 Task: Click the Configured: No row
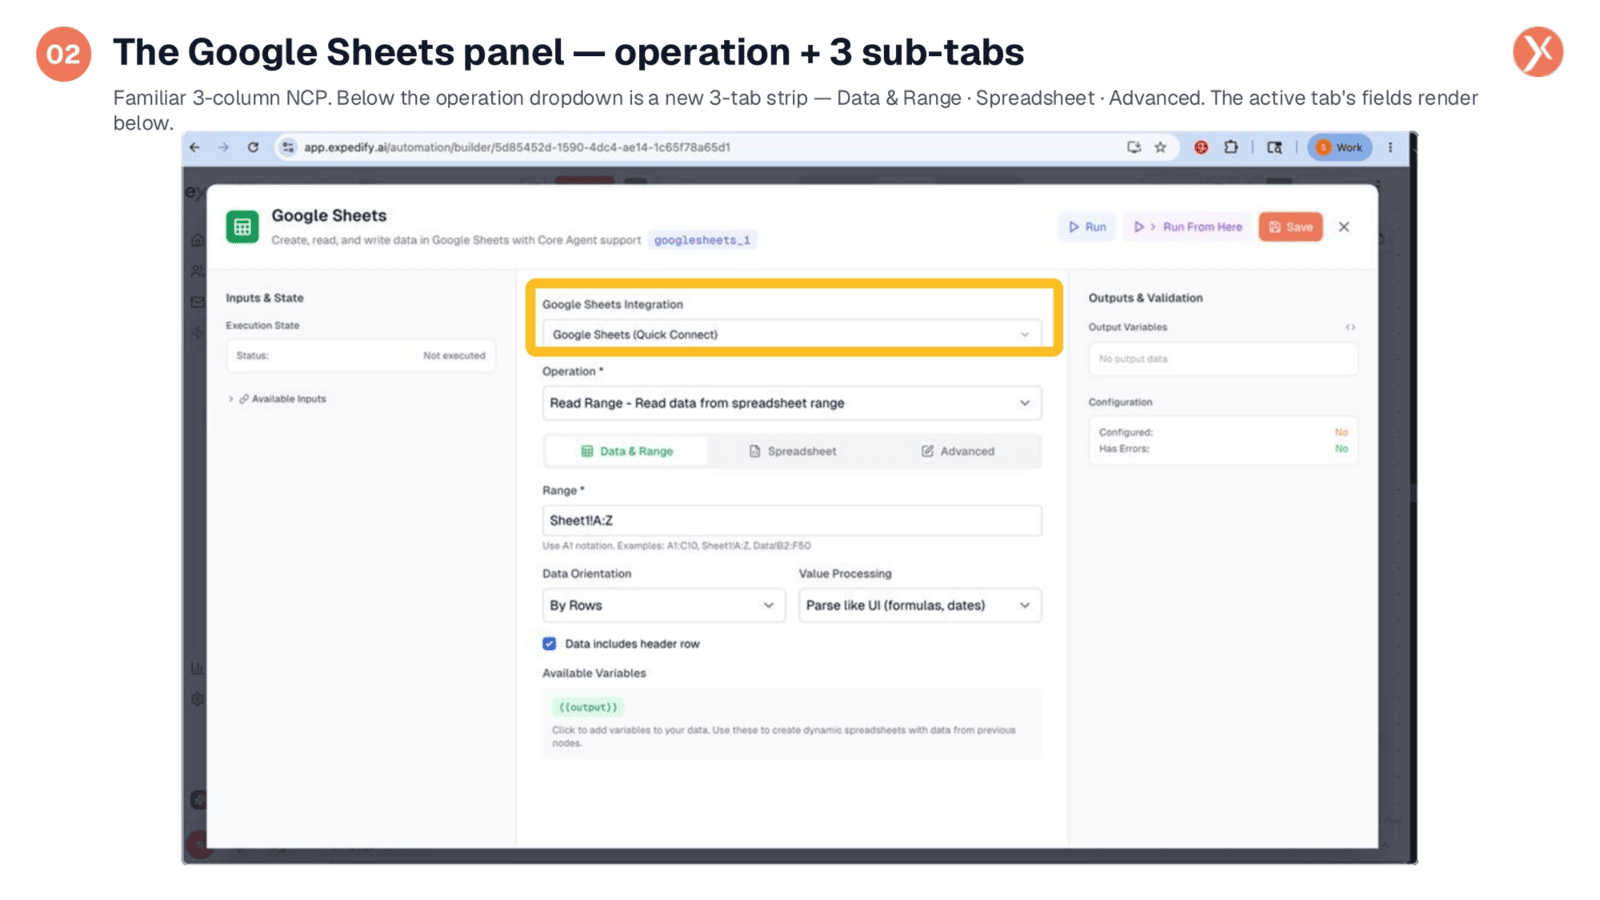(x=1223, y=433)
